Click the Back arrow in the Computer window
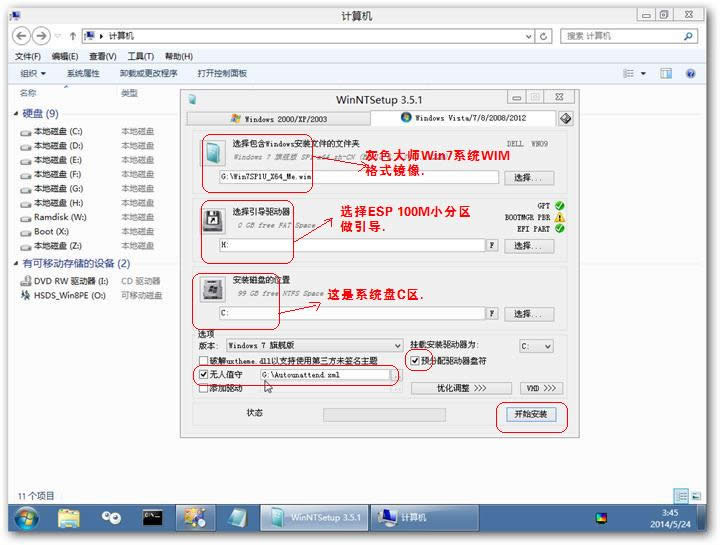 [21, 36]
